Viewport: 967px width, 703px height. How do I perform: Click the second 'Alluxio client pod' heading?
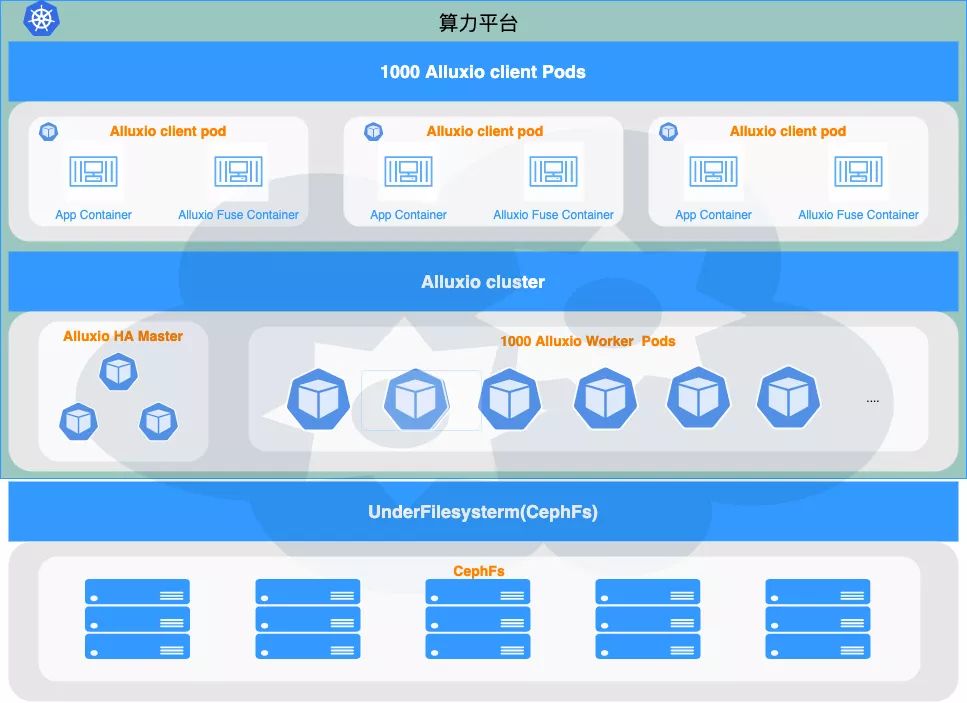click(485, 131)
